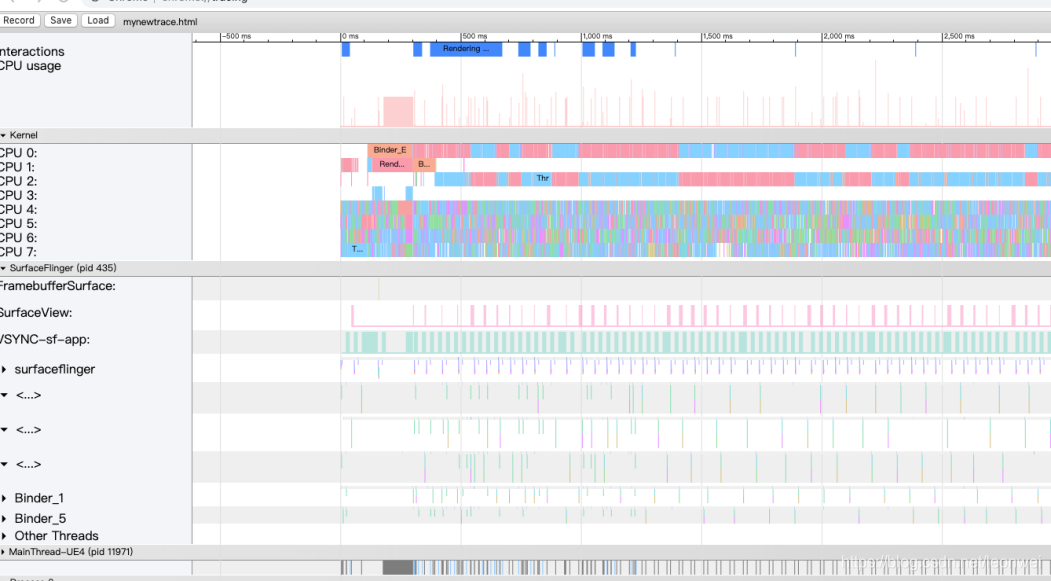Expand the surfaceflinger thread row
This screenshot has height=581, width=1051.
pyautogui.click(x=4, y=370)
